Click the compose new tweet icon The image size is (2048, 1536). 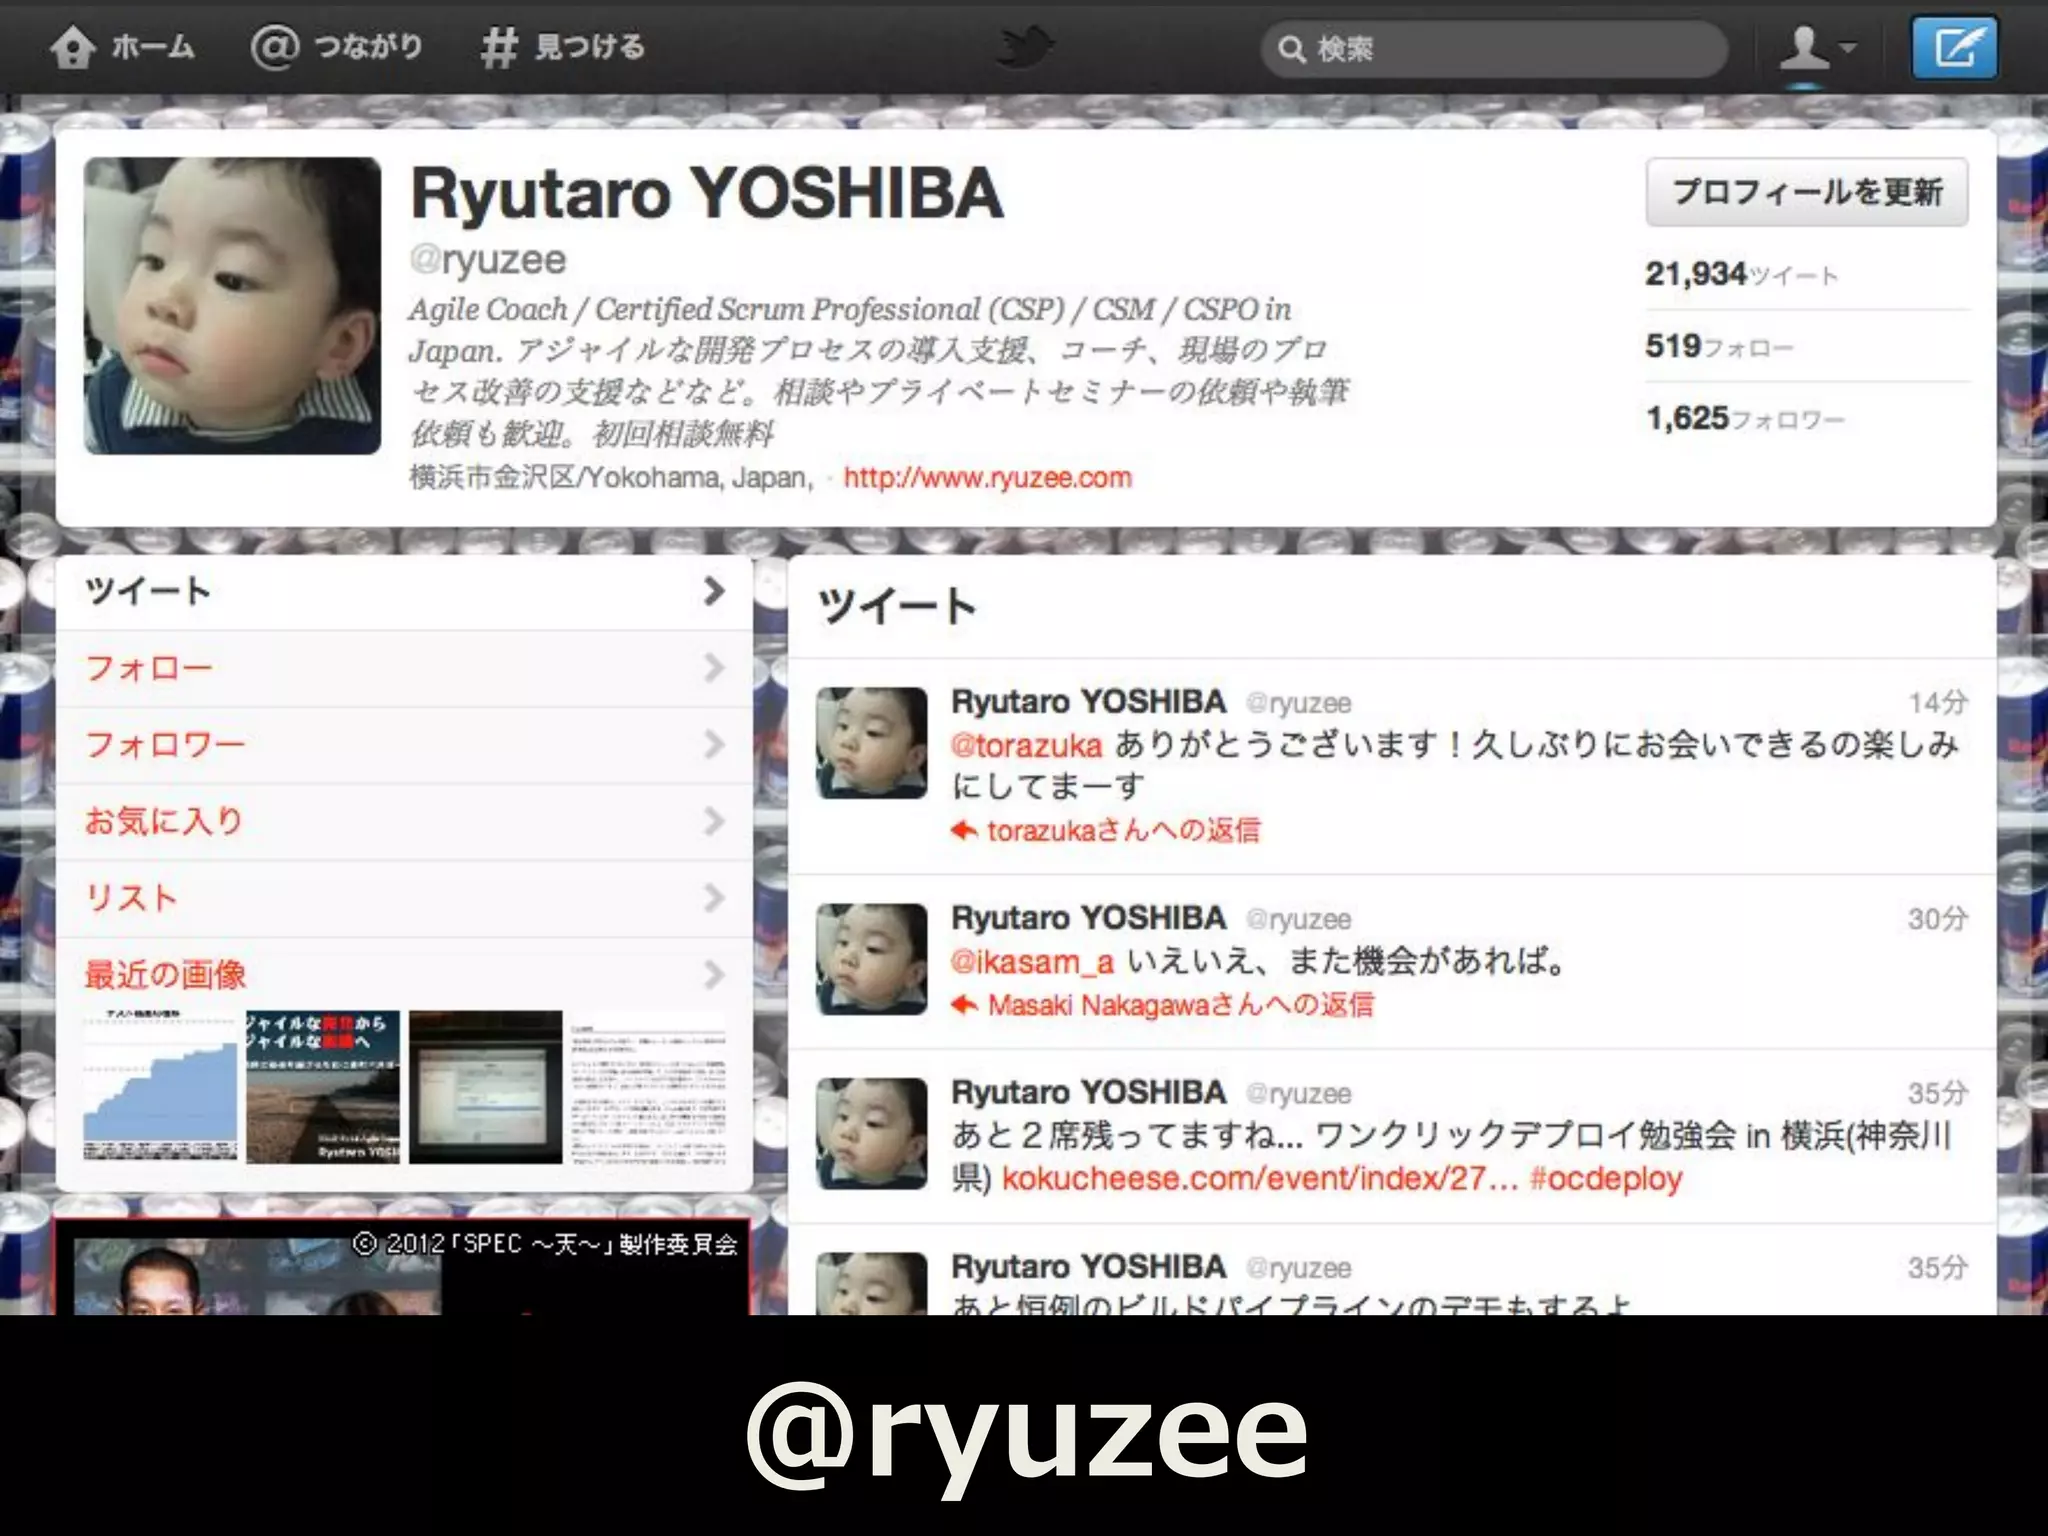[1954, 47]
